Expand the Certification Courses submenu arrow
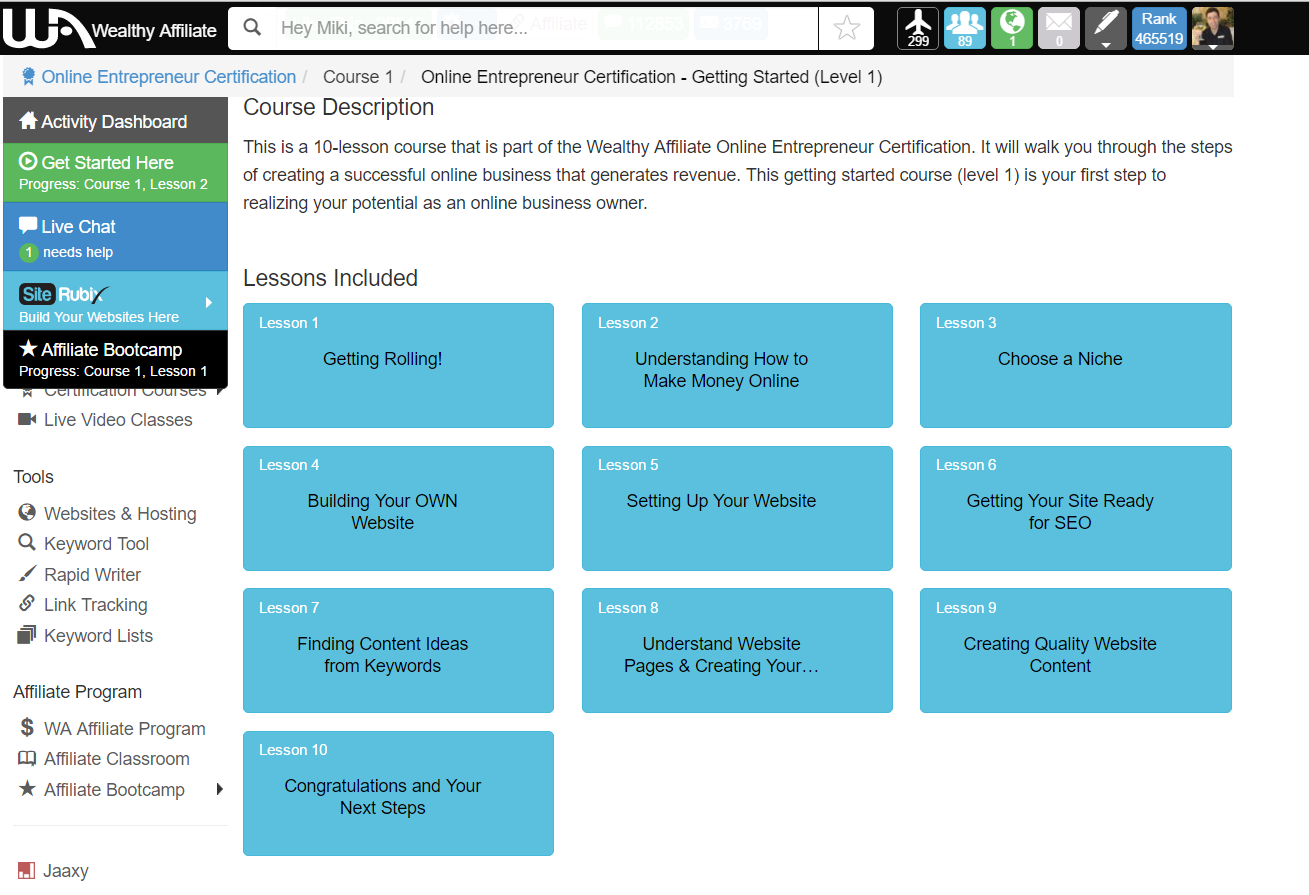Viewport: 1309px width, 895px height. click(x=219, y=390)
